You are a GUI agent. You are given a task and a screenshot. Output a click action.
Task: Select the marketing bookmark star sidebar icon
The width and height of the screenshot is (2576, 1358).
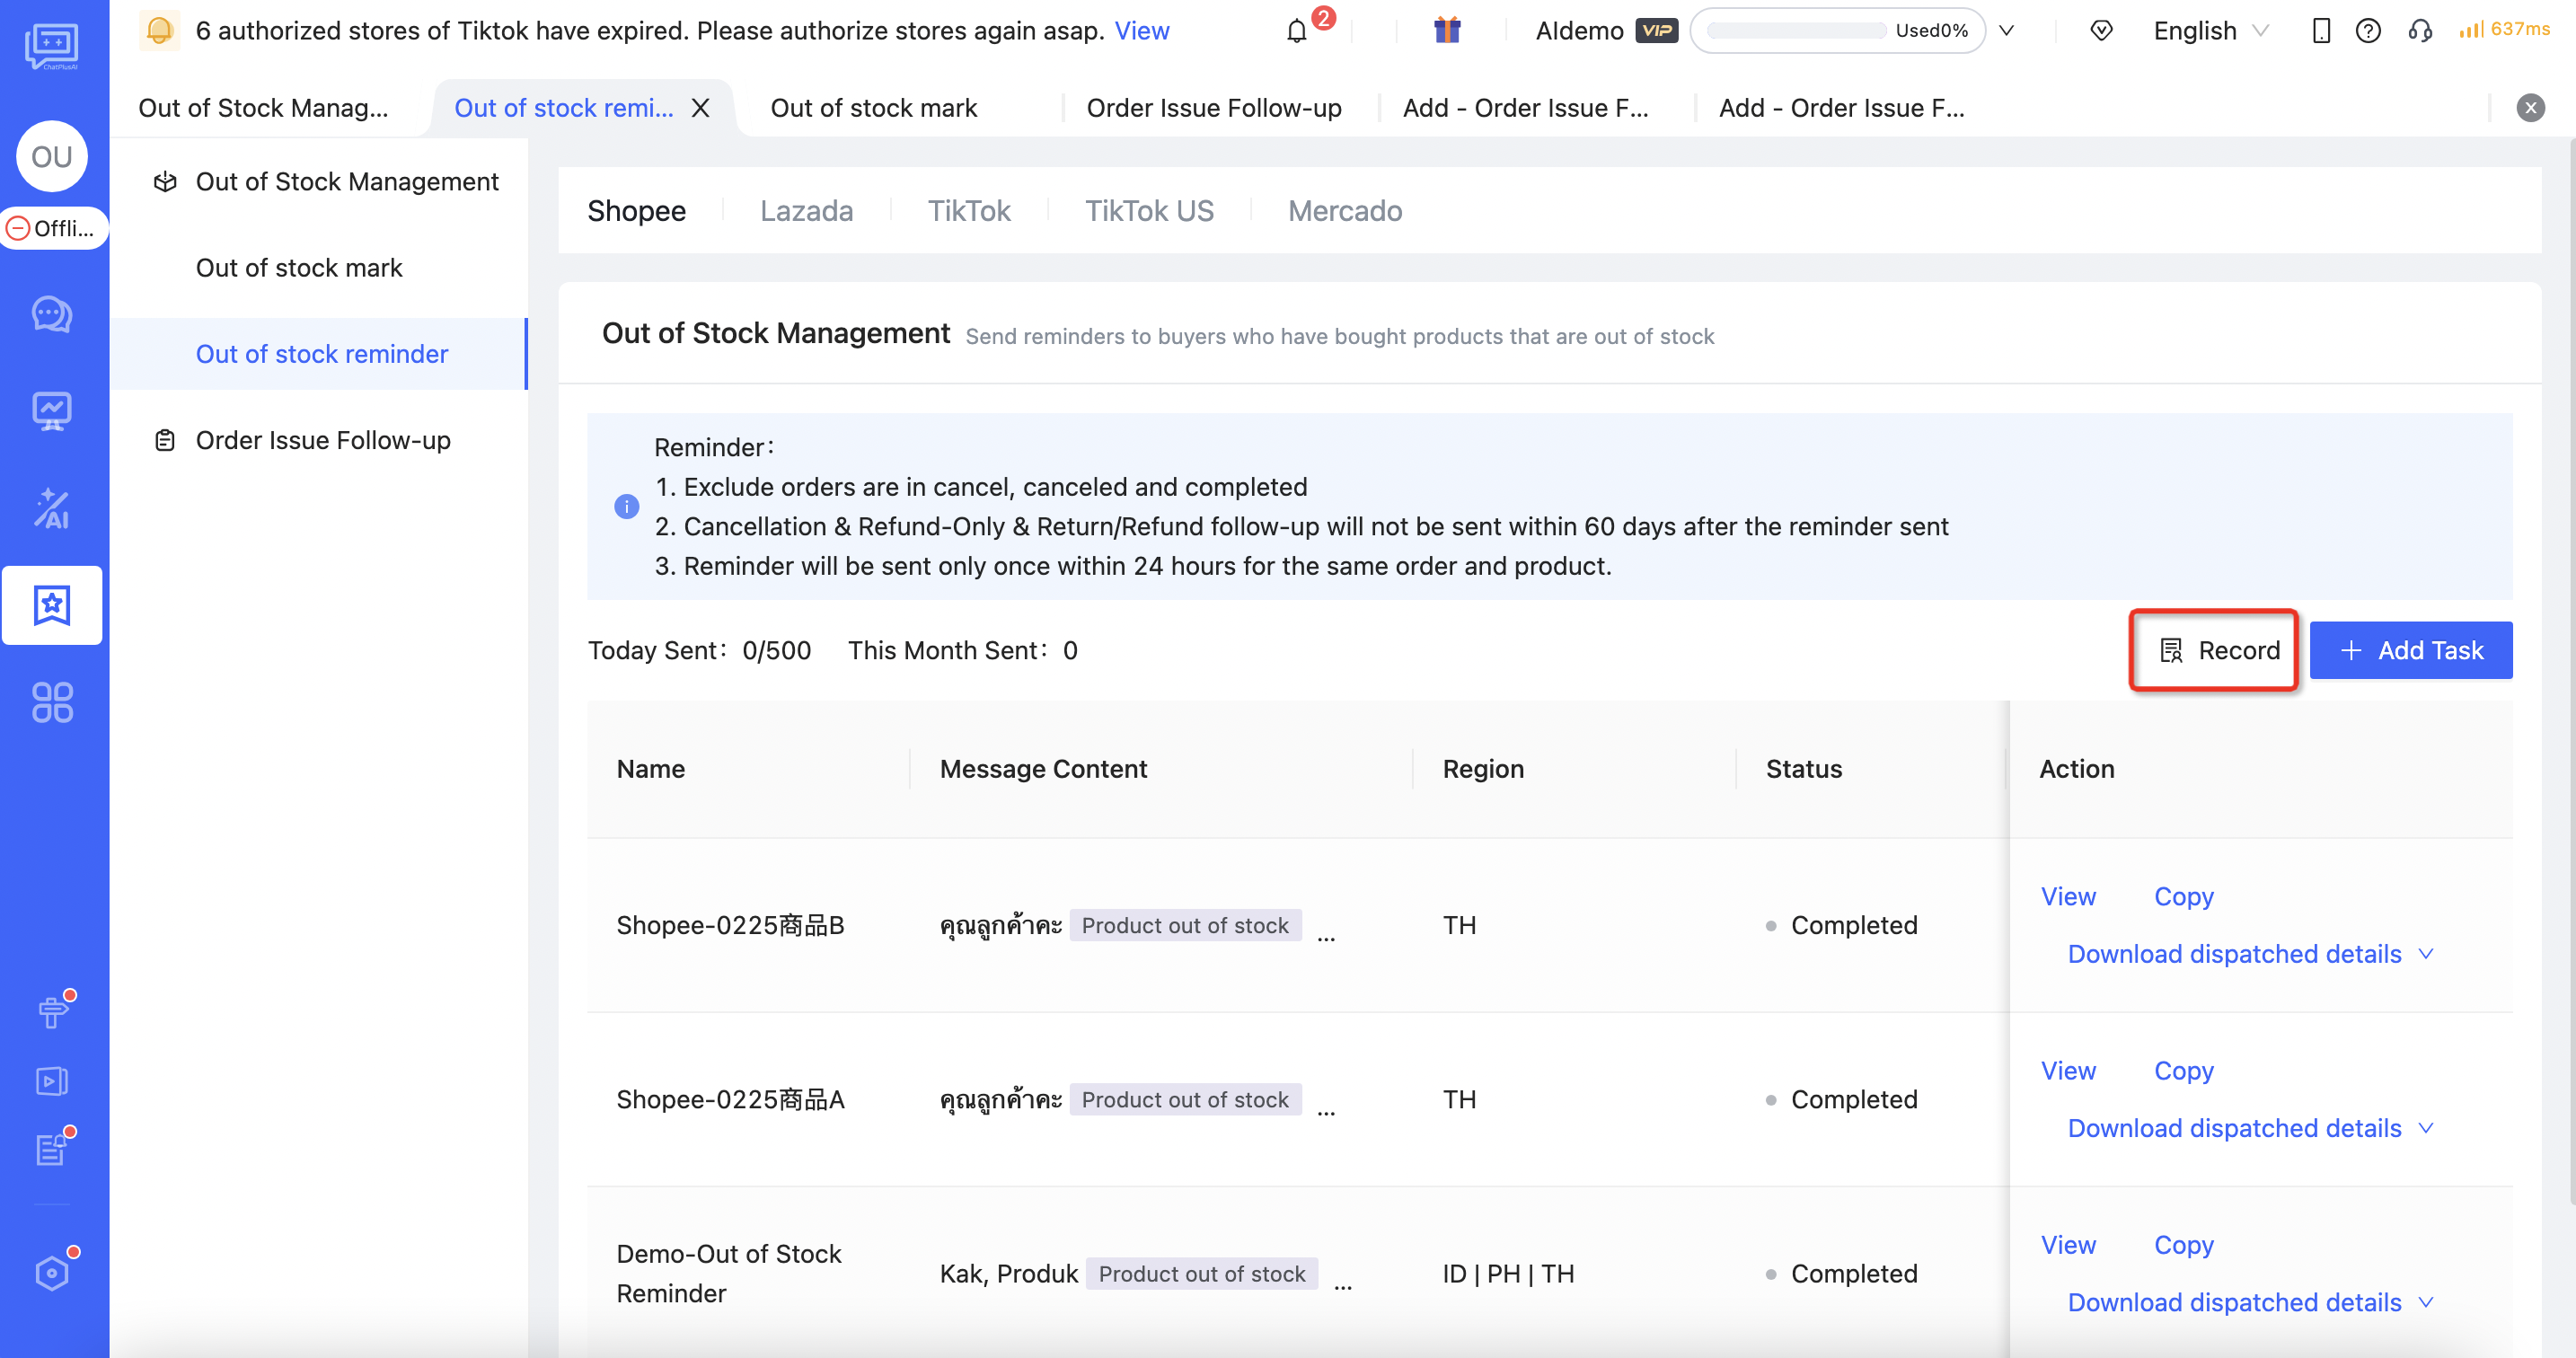pos(52,605)
